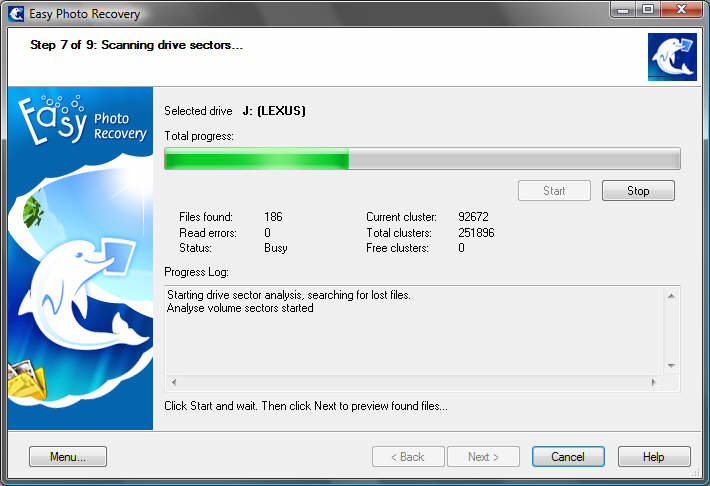Viewport: 710px width, 486px height.
Task: Open Help for the recovery wizard
Action: (x=654, y=457)
